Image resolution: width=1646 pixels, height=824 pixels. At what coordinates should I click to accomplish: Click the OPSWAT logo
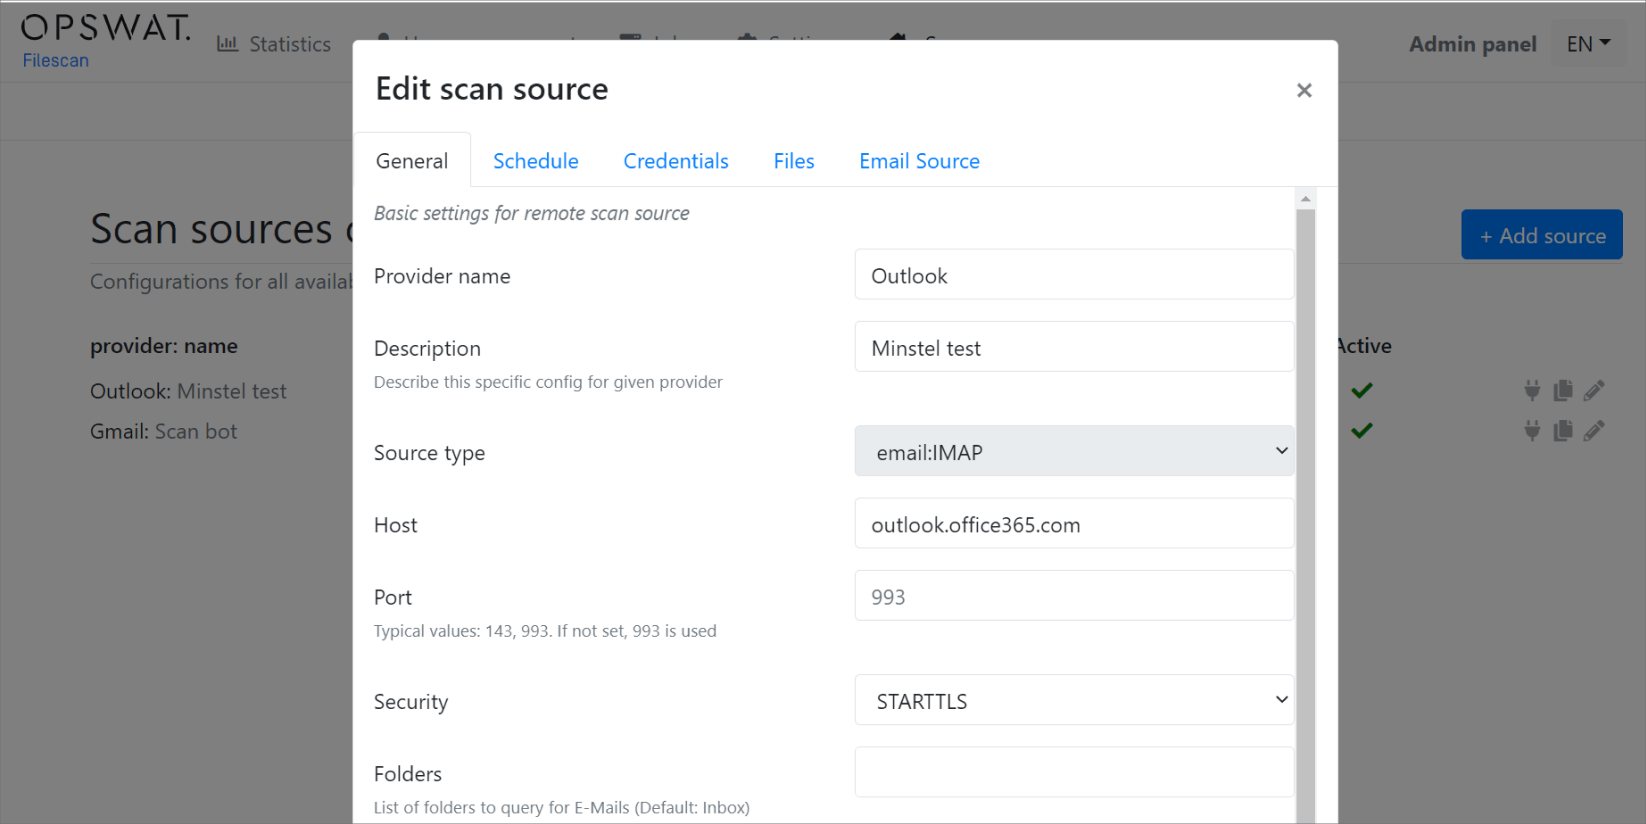tap(105, 28)
